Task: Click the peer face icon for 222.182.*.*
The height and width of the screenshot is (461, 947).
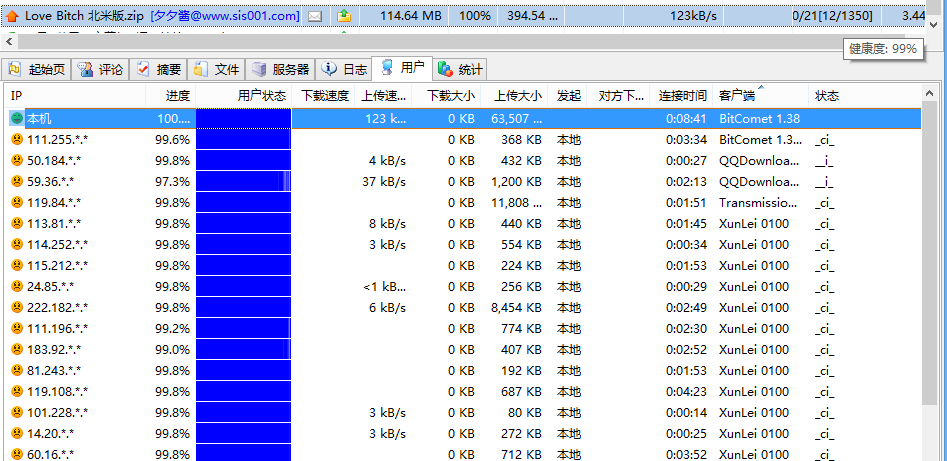Action: pos(16,308)
